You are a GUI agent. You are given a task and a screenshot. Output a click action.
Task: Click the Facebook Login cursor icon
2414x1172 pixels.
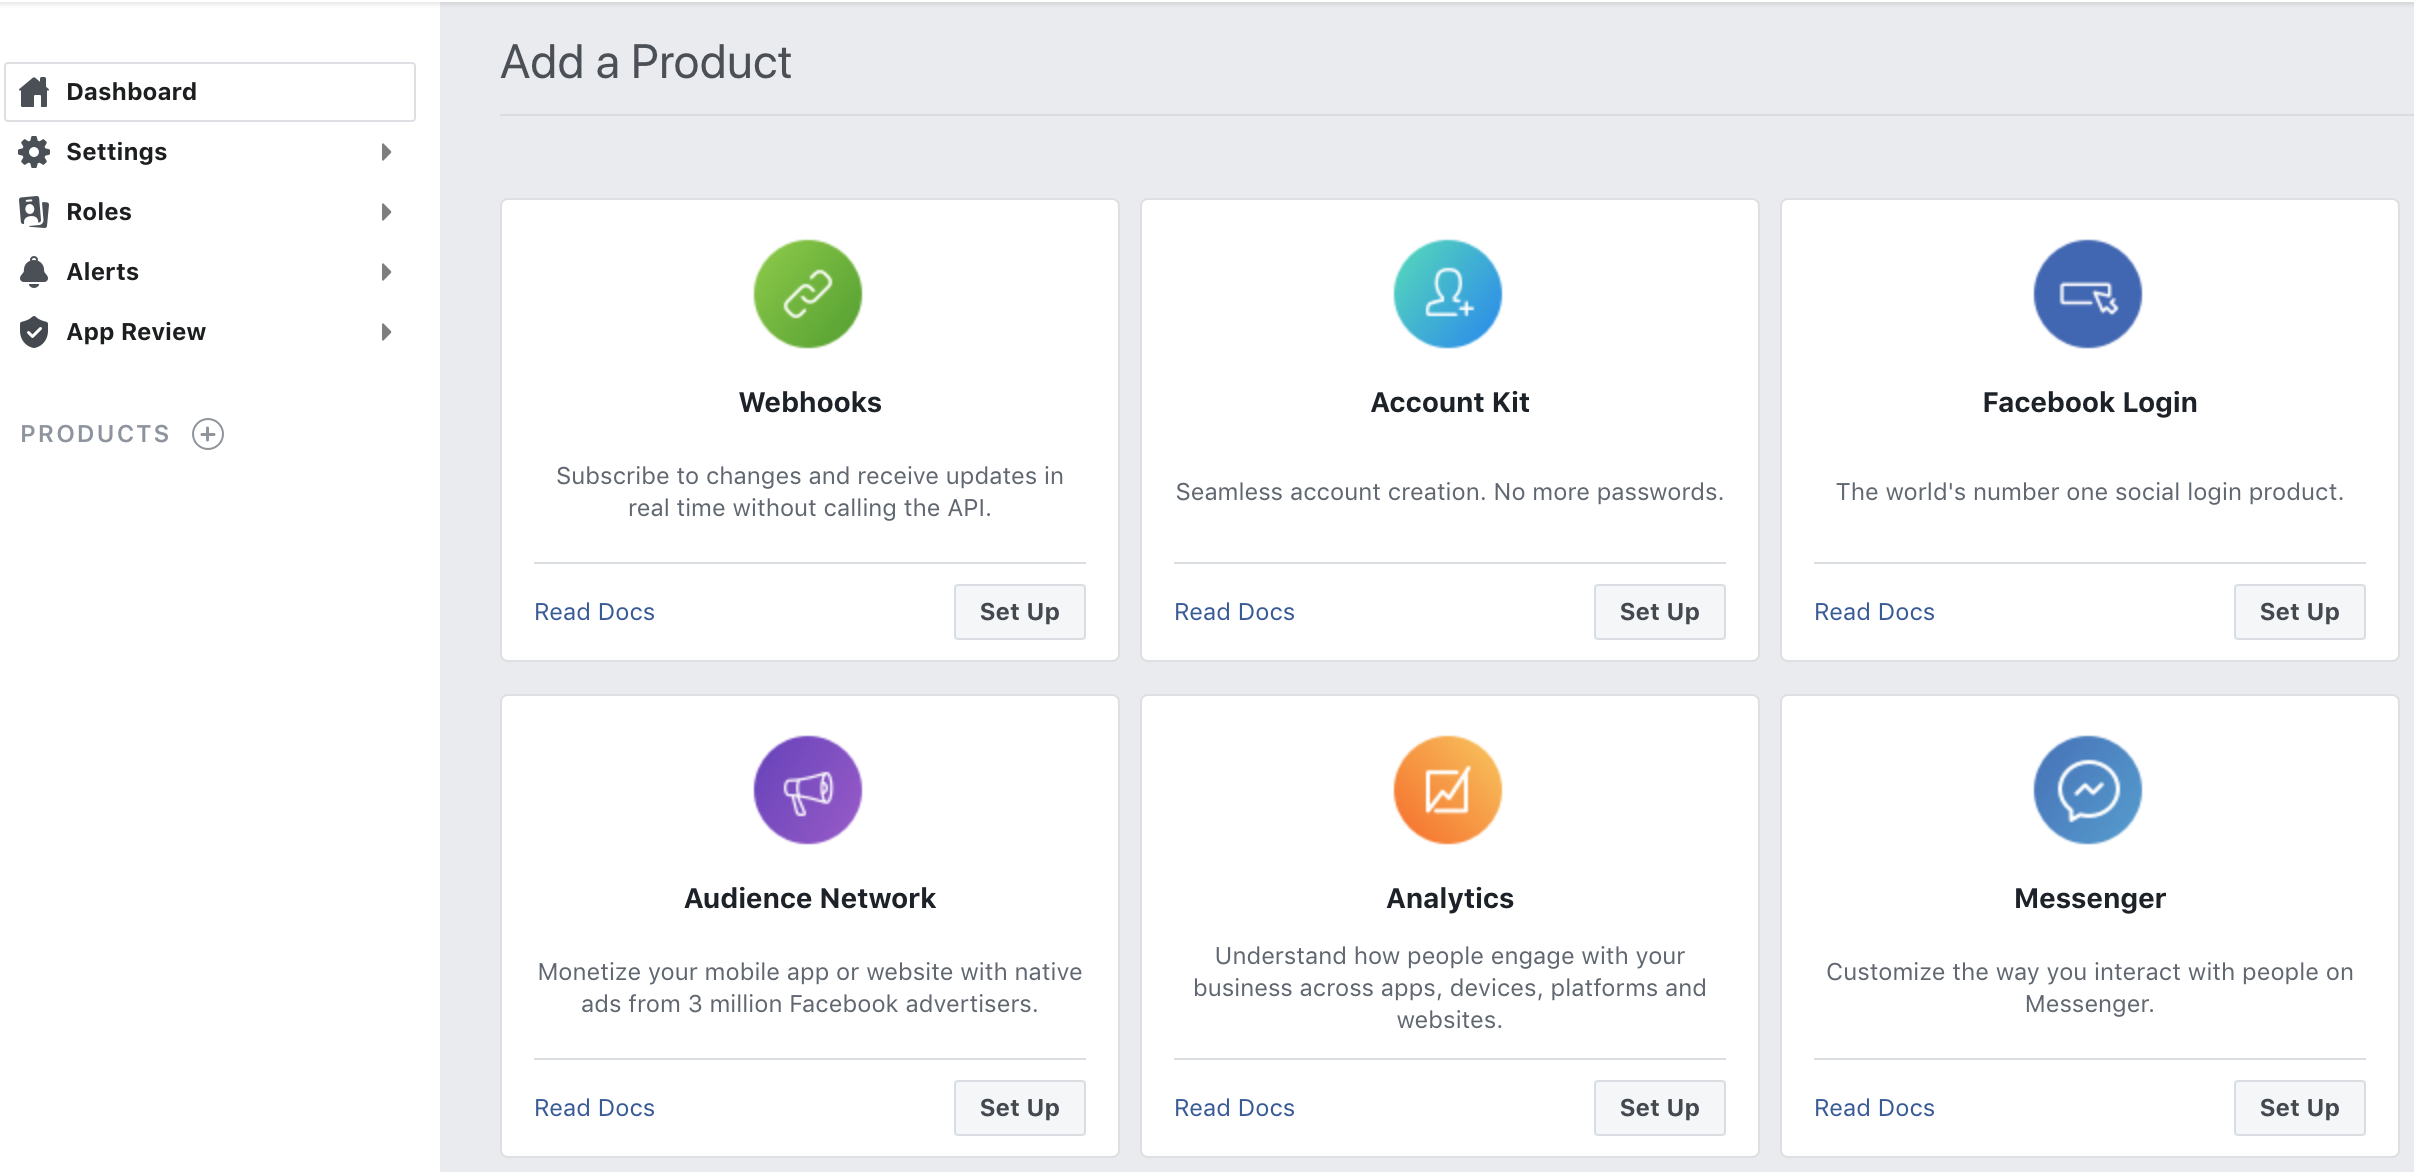coord(2088,294)
